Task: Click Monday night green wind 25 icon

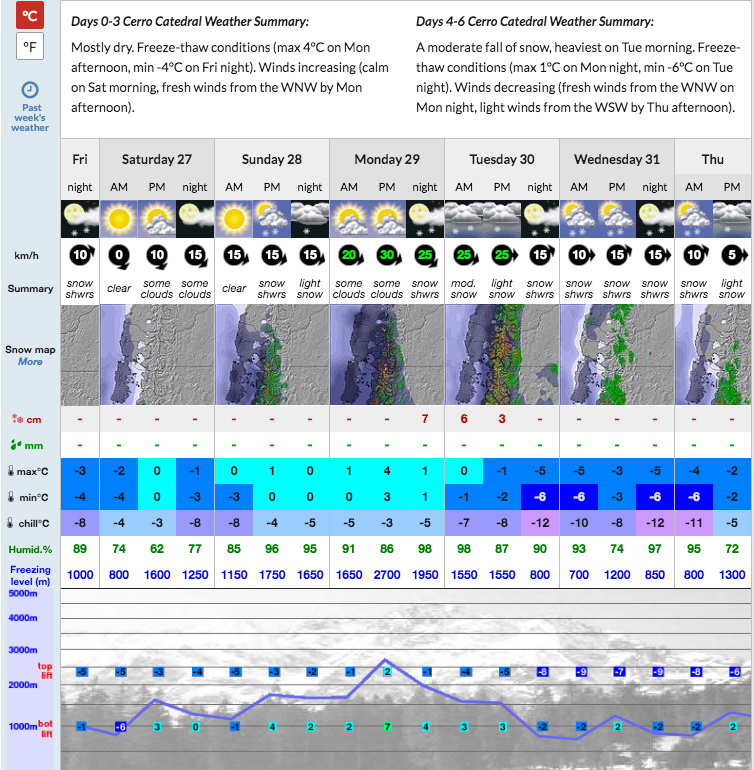Action: pos(426,256)
